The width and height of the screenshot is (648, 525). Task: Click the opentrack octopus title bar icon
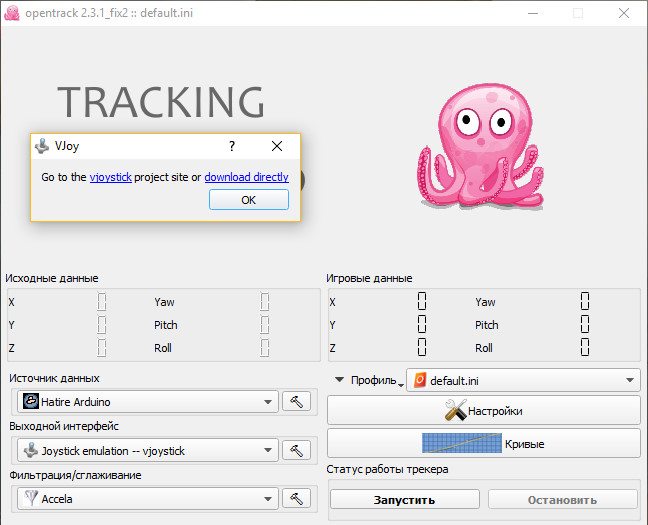[x=12, y=13]
